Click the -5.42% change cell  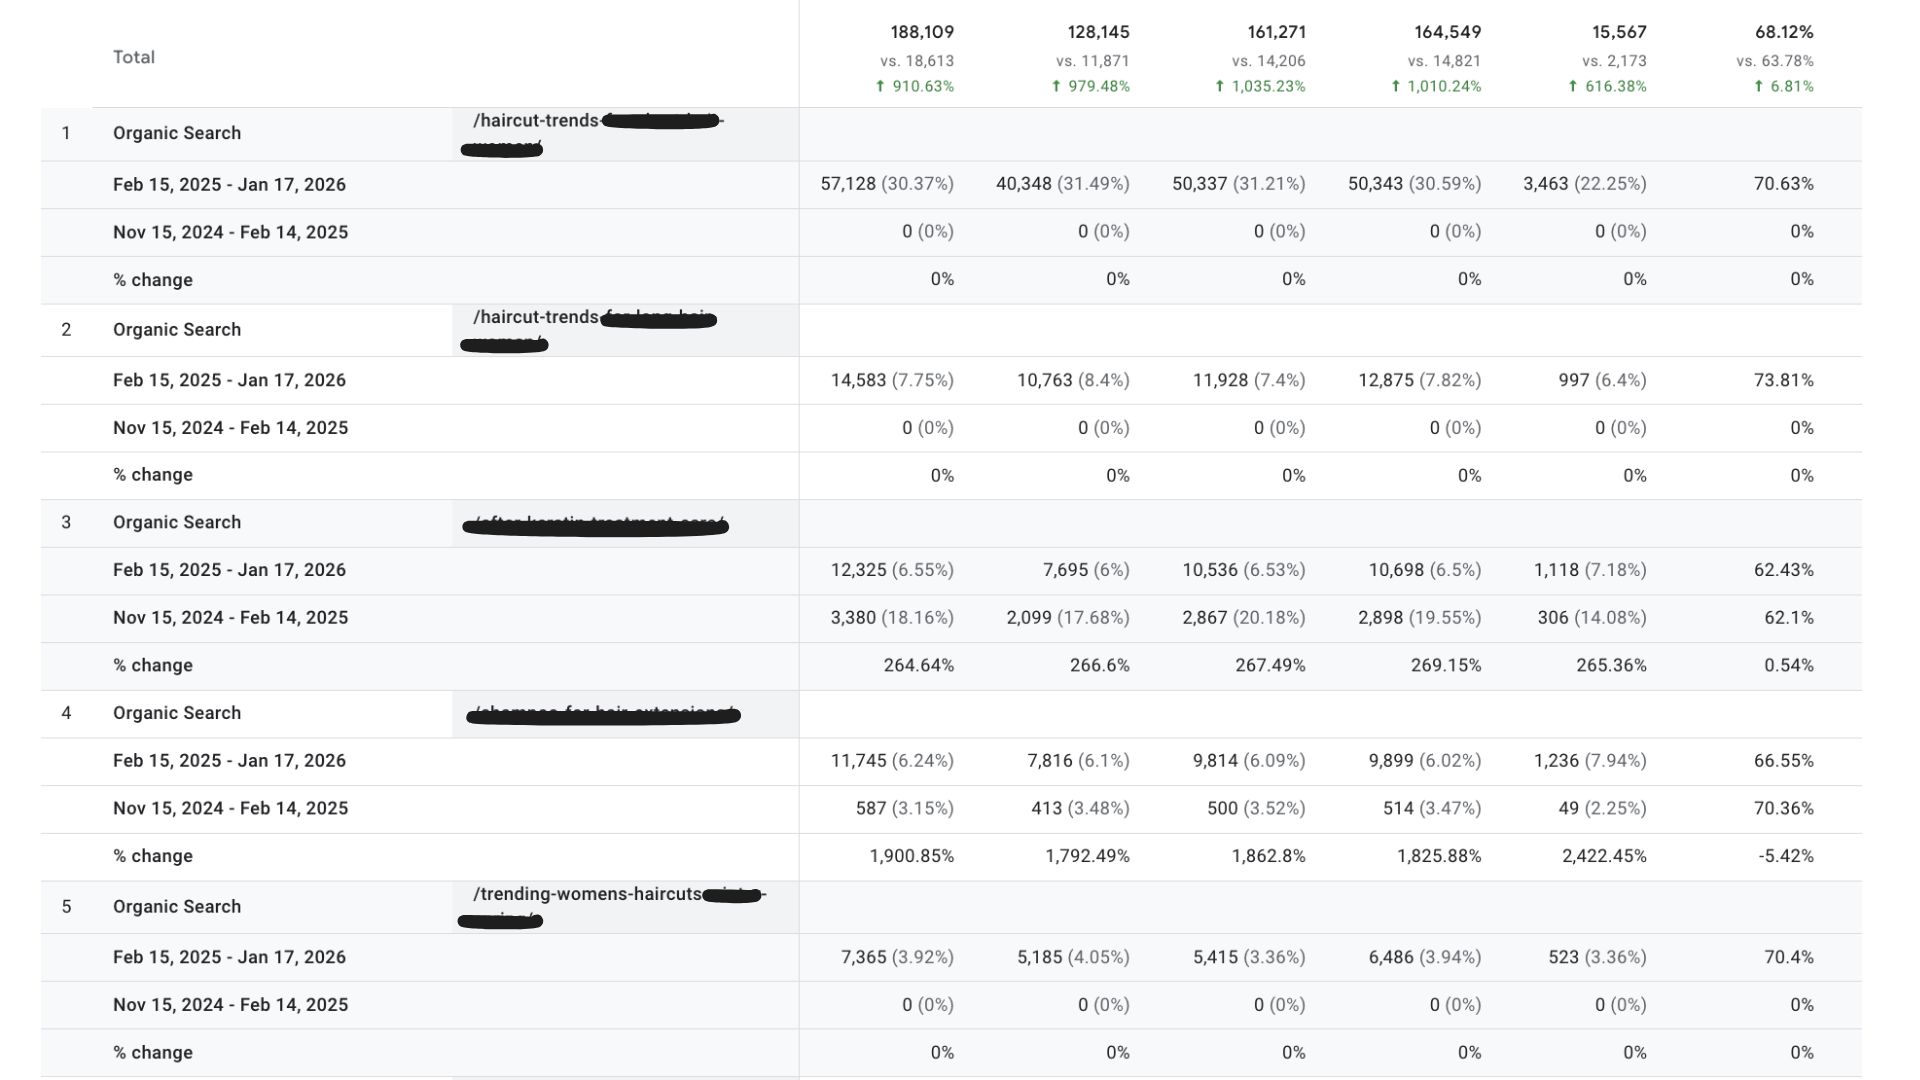[1785, 856]
